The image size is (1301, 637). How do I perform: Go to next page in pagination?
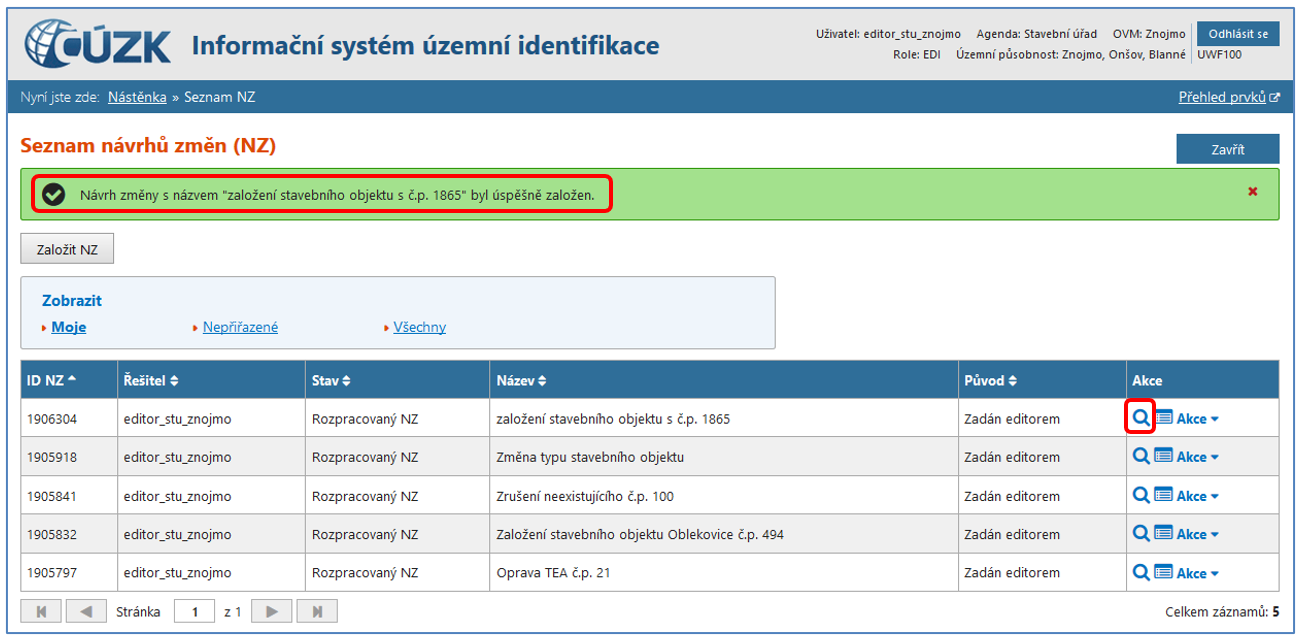coord(271,611)
